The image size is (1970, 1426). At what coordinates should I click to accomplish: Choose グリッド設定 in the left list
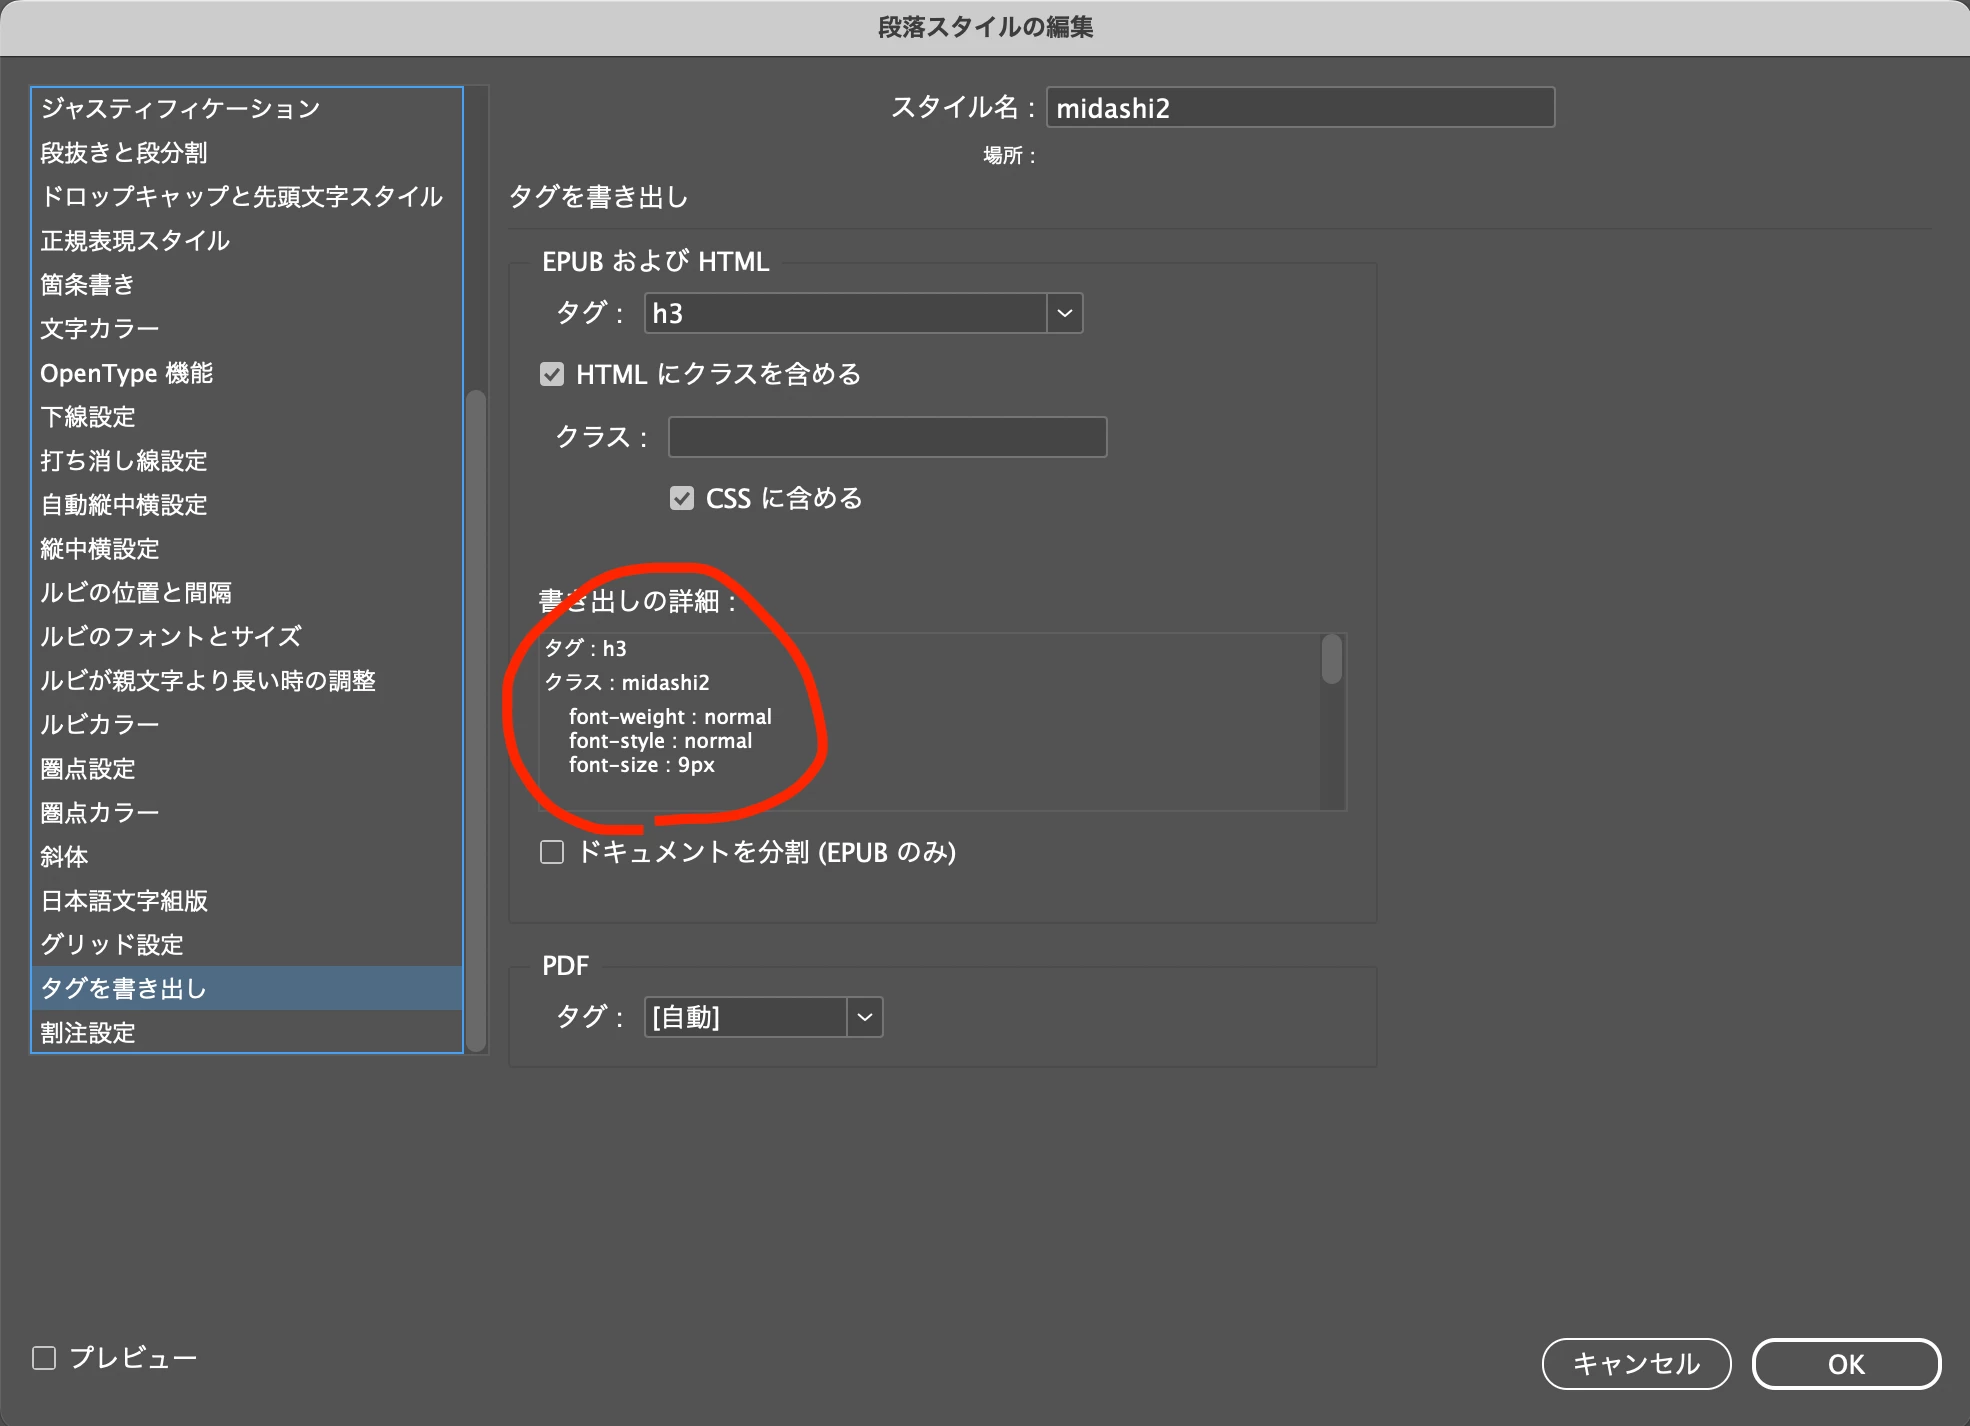pos(112,944)
